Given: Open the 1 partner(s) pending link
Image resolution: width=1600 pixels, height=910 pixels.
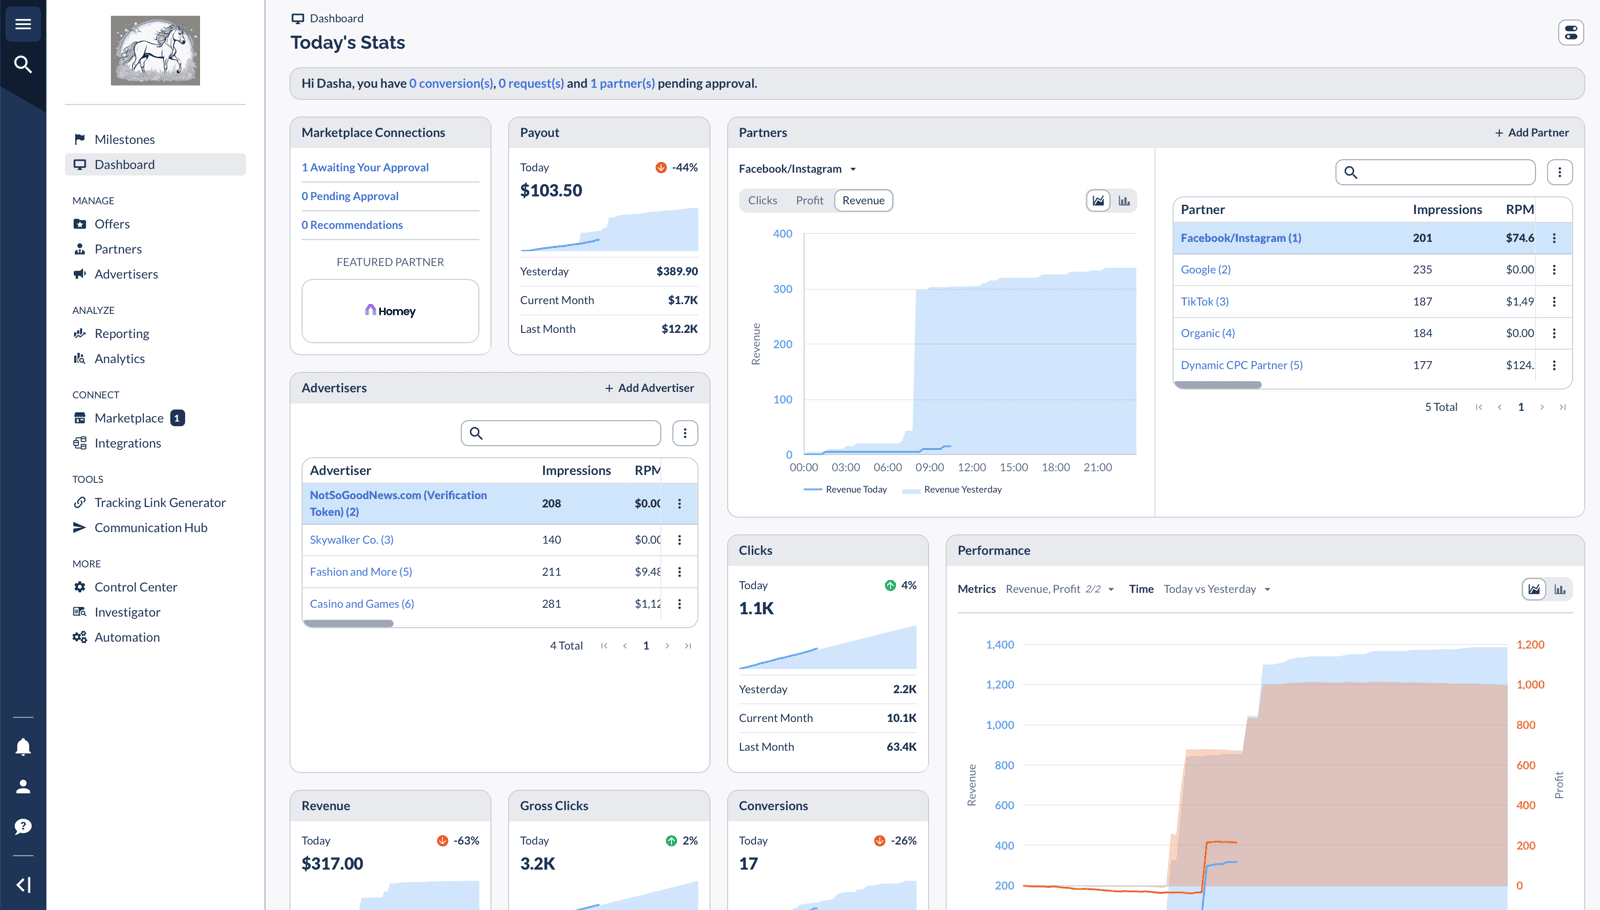Looking at the screenshot, I should pyautogui.click(x=622, y=83).
